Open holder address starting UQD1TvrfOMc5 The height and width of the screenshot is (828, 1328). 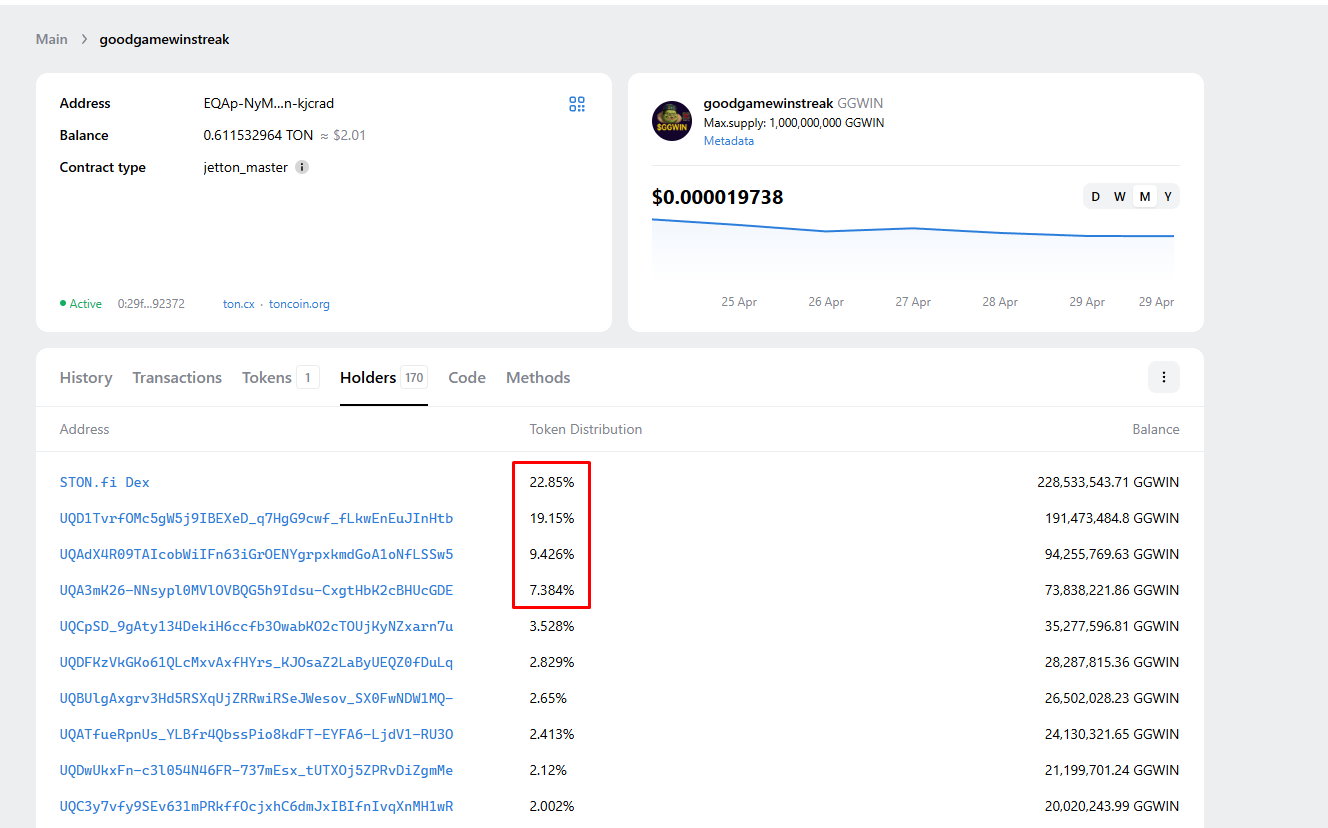point(257,518)
